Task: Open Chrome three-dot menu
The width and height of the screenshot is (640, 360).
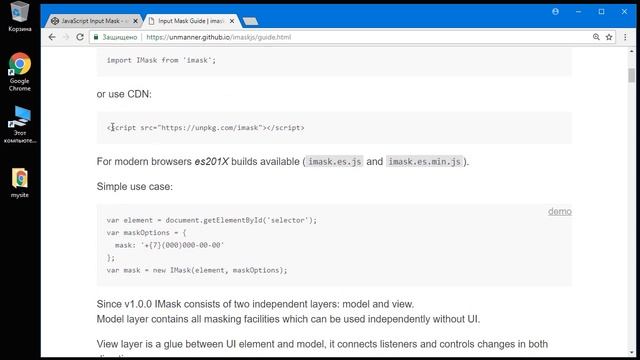Action: pos(625,37)
